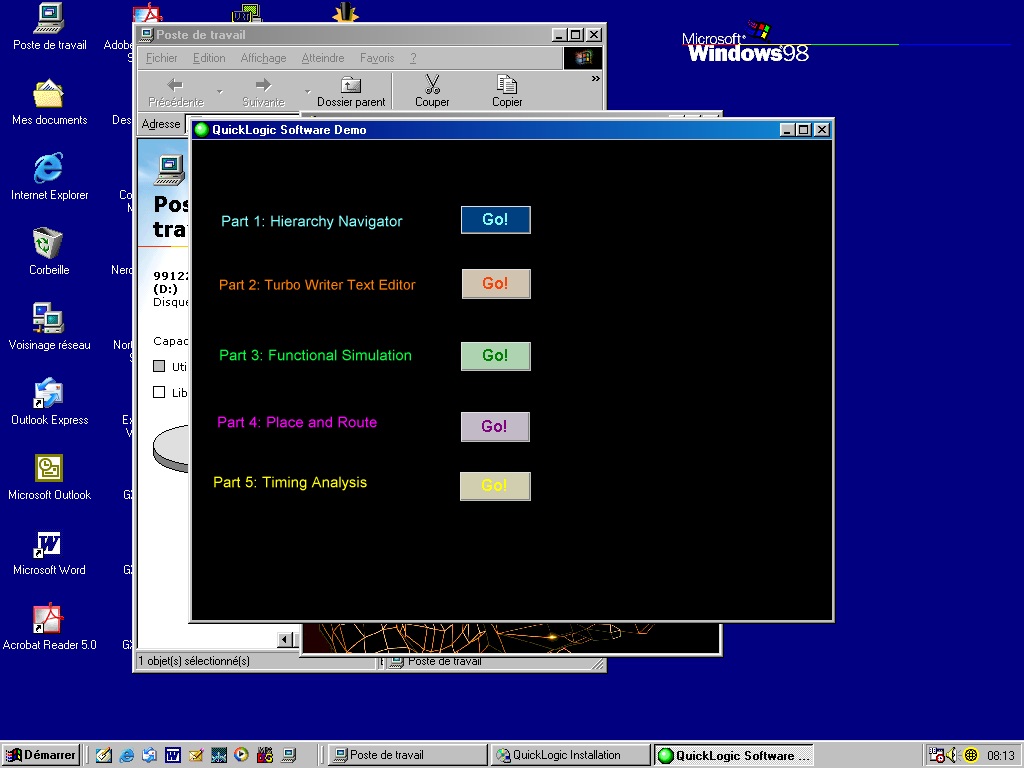The width and height of the screenshot is (1024, 768).
Task: Open Microsoft Word desktop shortcut
Action: [49, 545]
